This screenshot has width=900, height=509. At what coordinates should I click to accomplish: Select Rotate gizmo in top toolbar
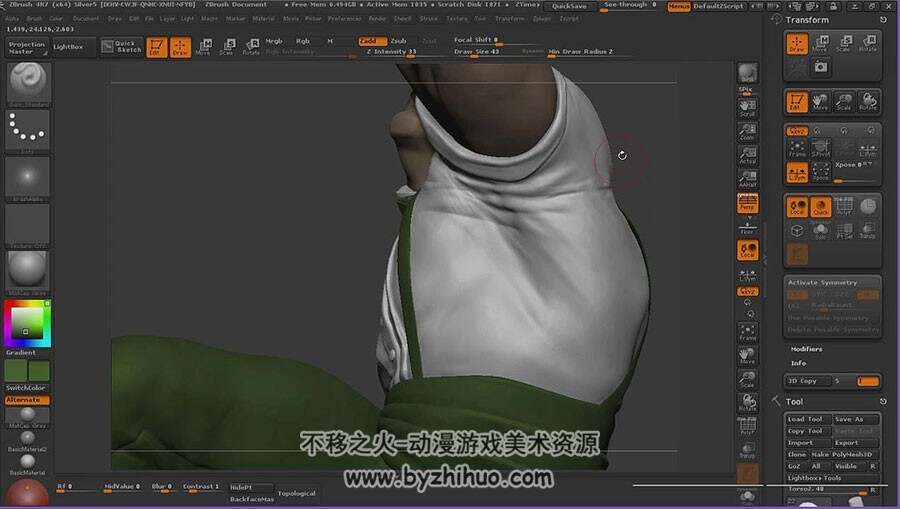coord(251,47)
